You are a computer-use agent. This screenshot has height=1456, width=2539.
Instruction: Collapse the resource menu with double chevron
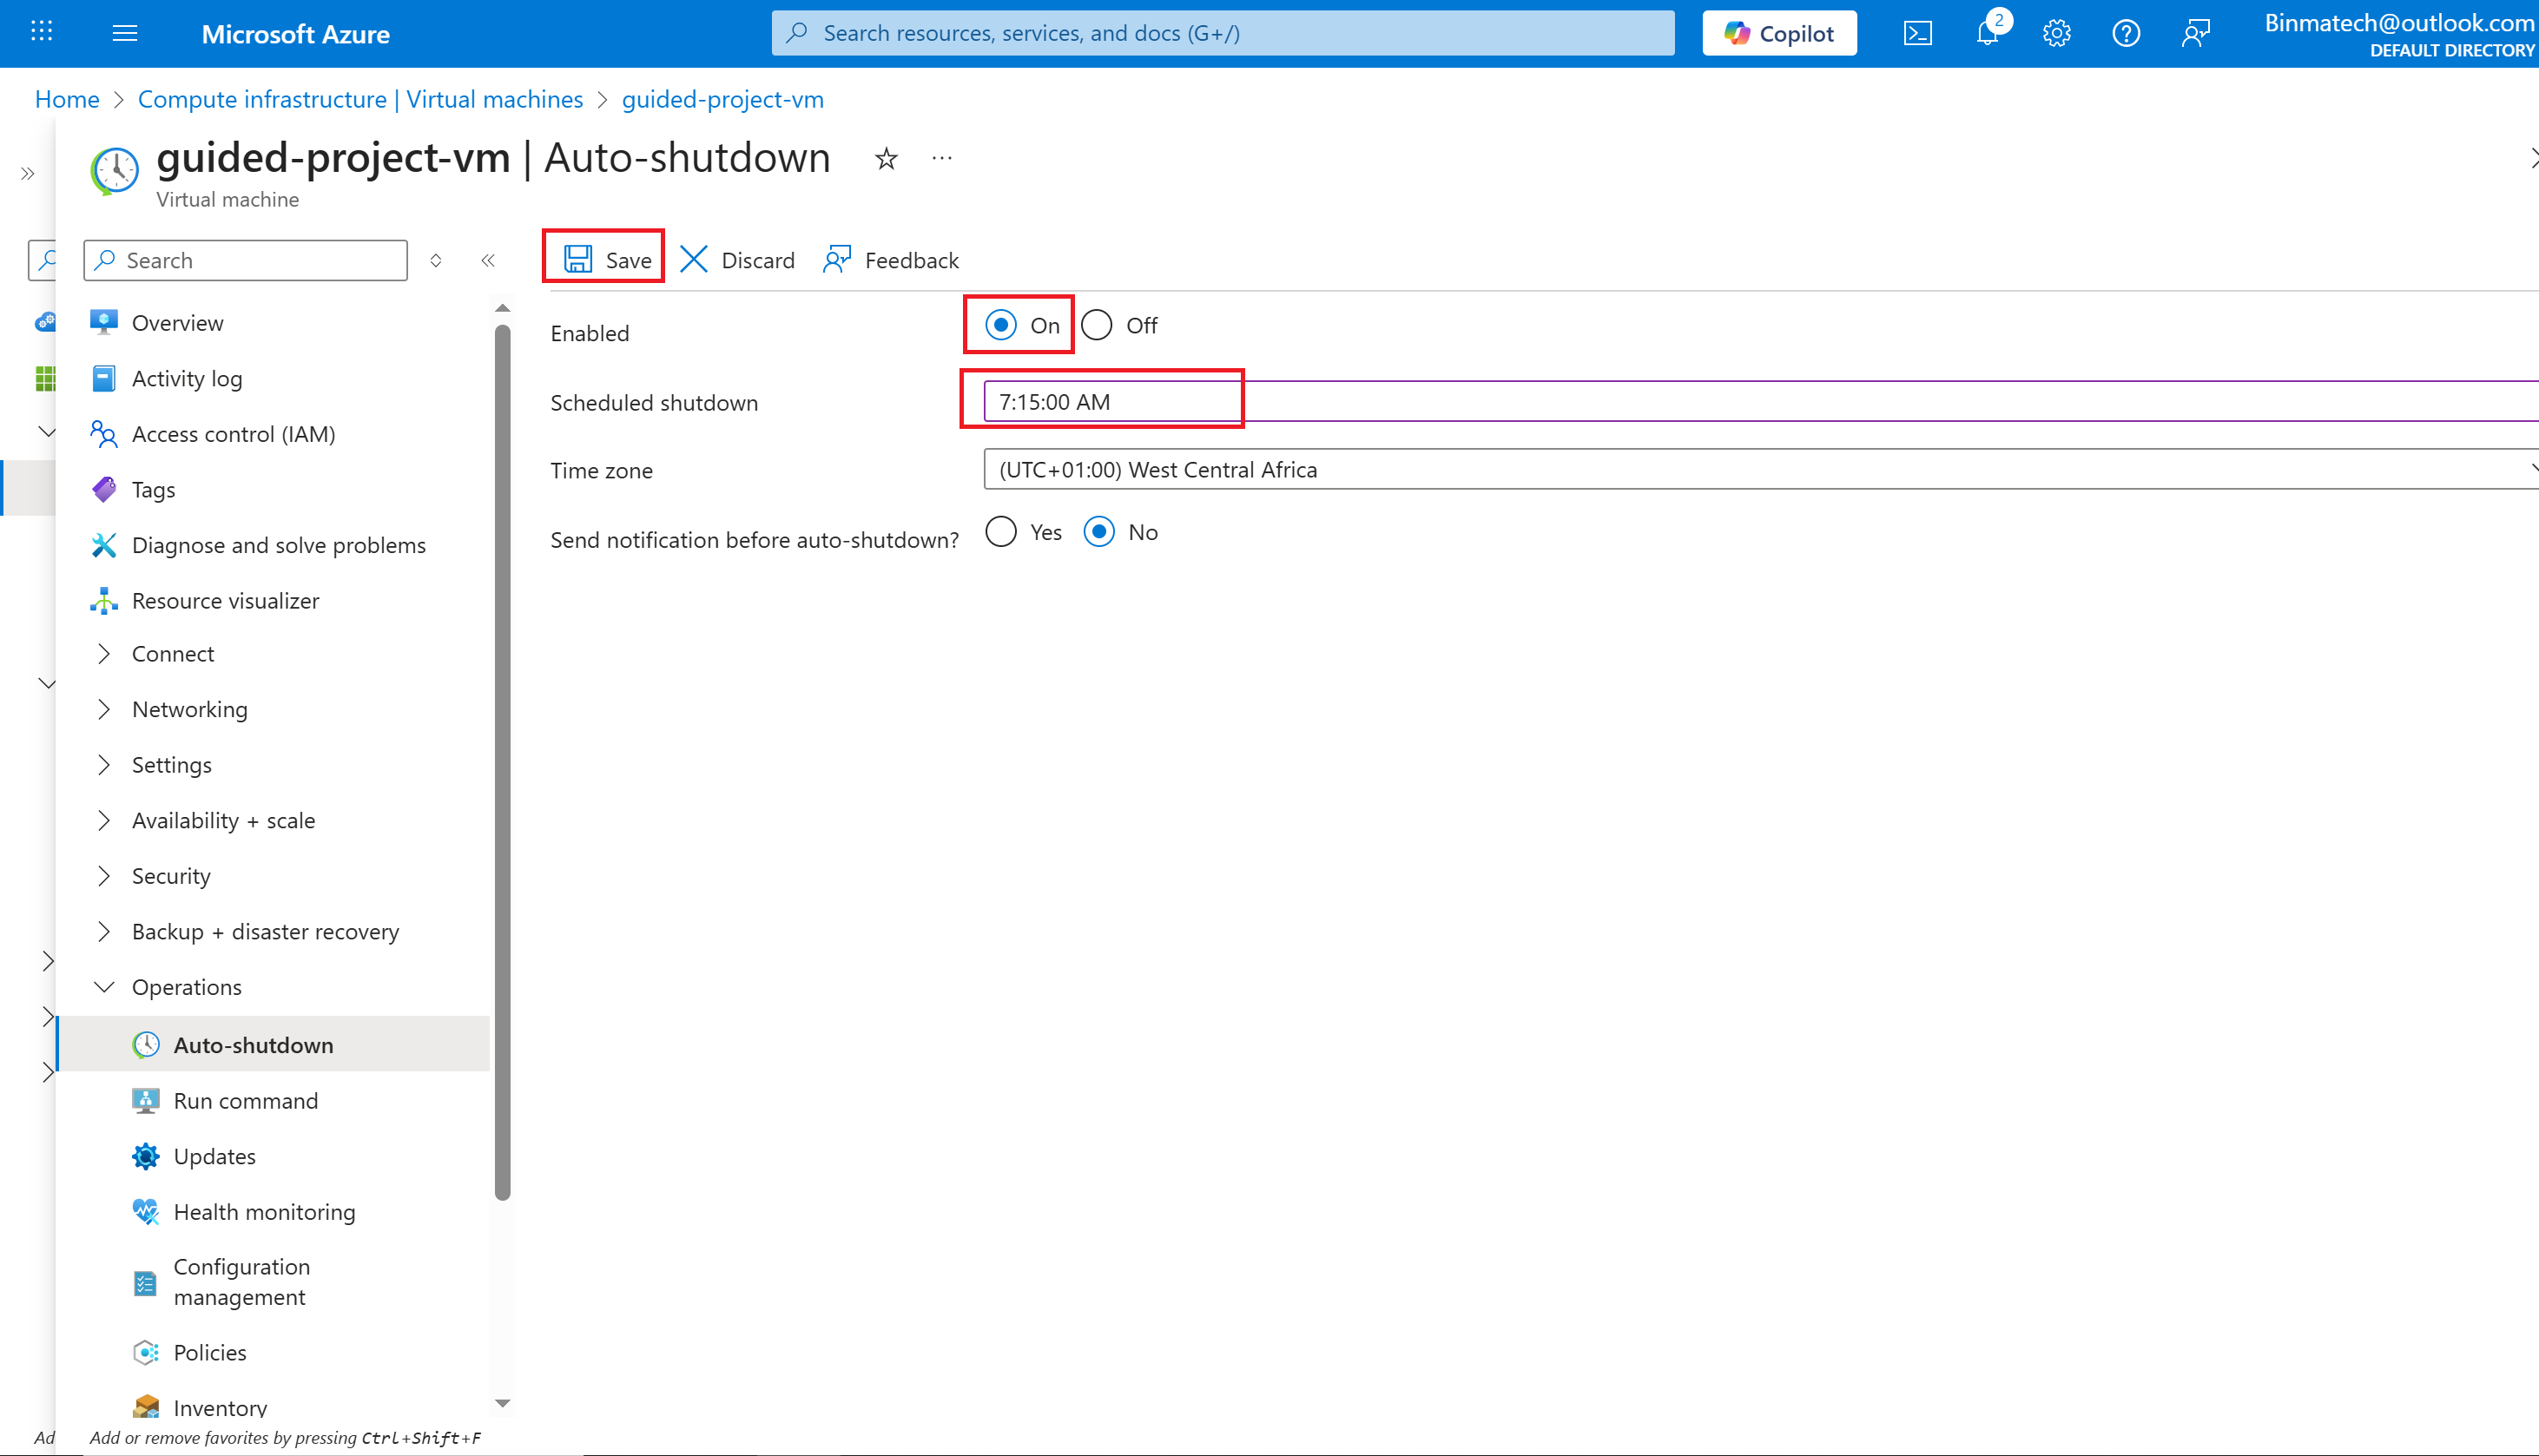(488, 261)
